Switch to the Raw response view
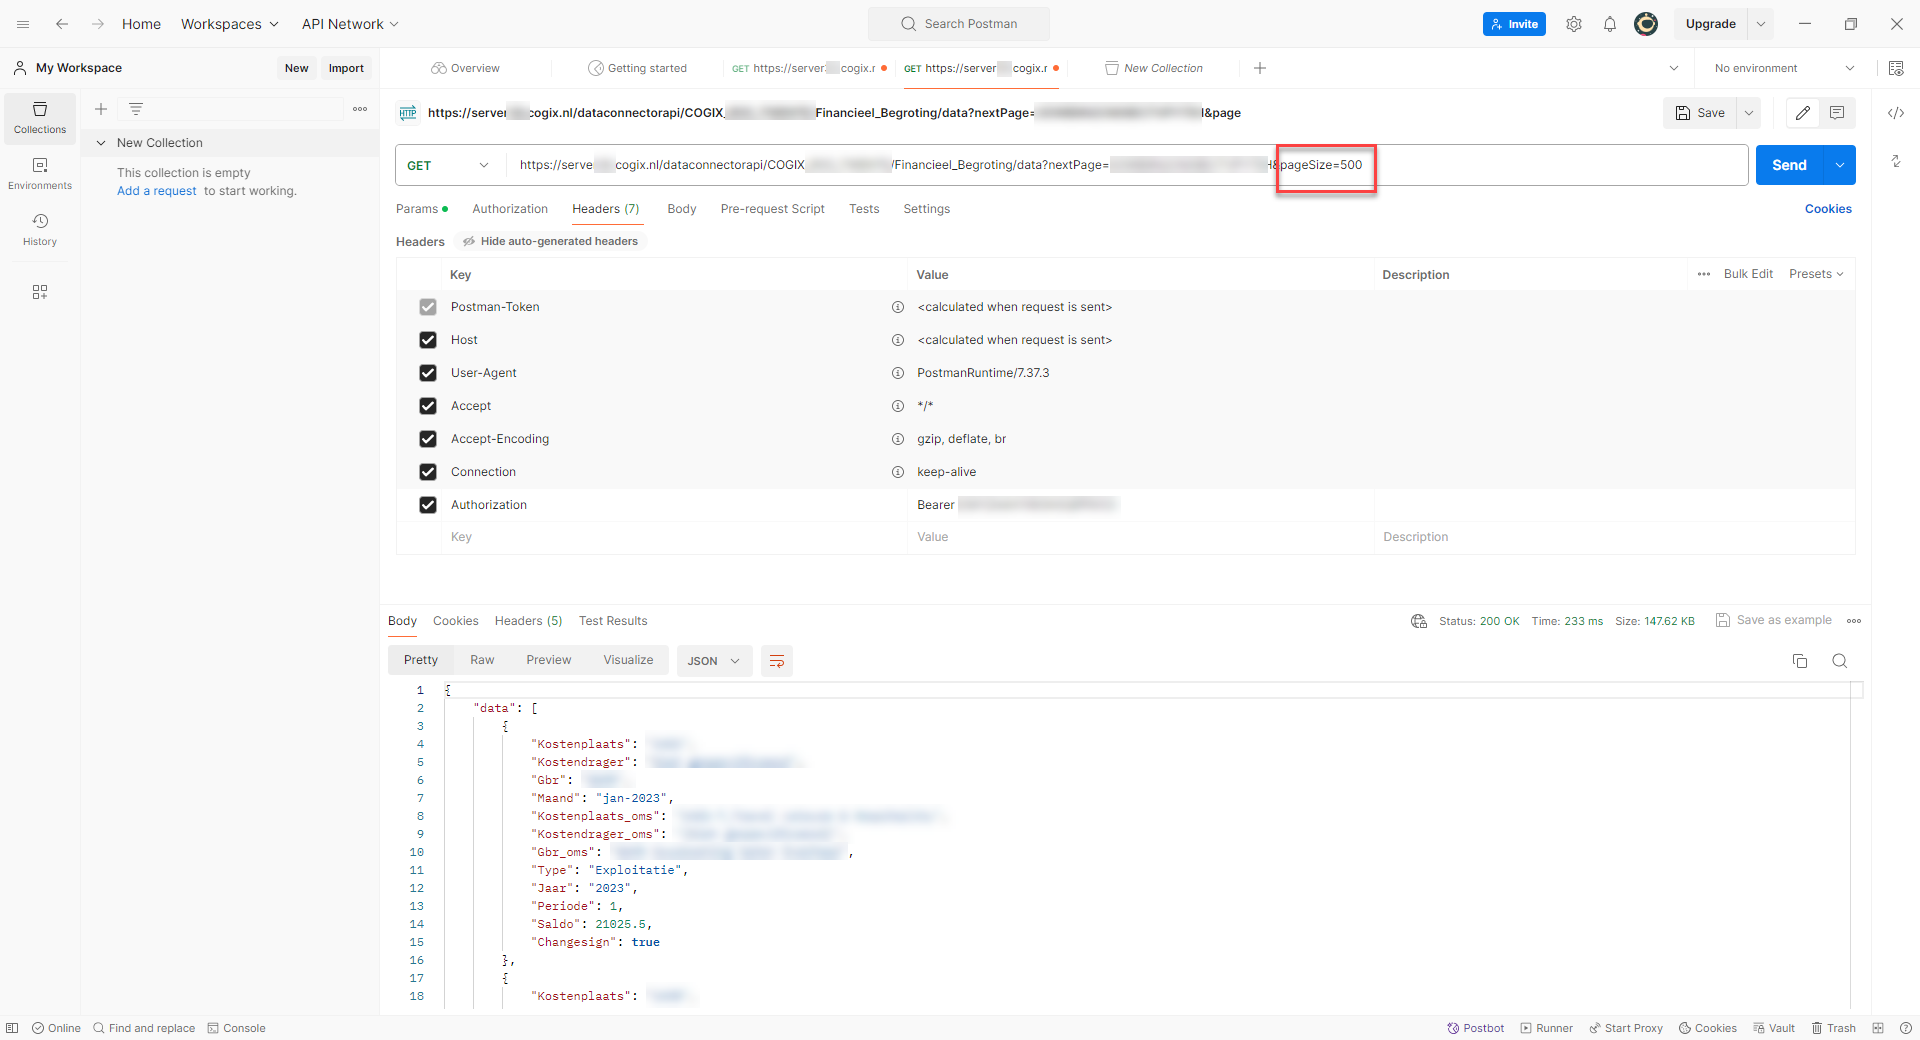 tap(482, 660)
